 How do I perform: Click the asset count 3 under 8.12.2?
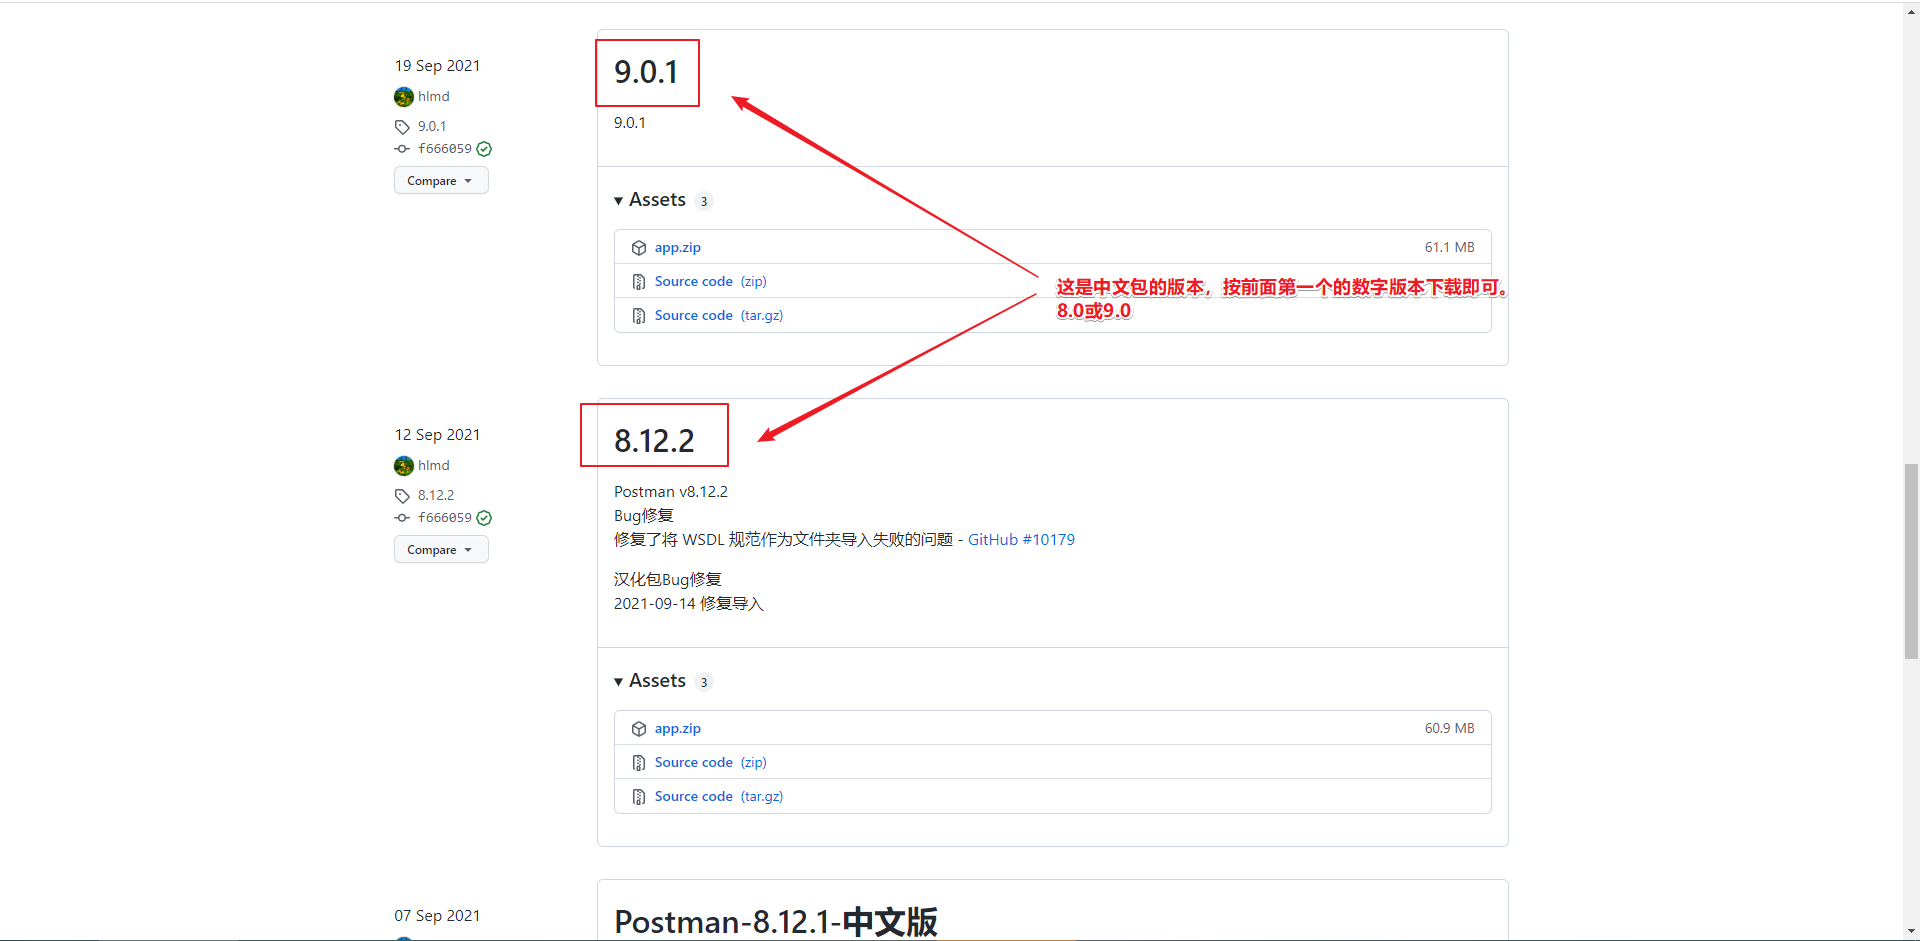704,683
